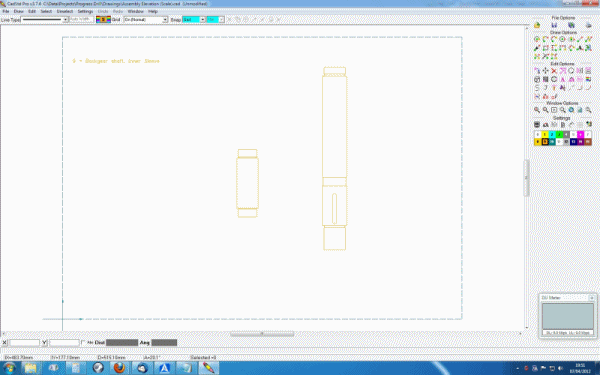Screen dimensions: 600x375
Task: Open the Edit menu
Action: coord(32,11)
